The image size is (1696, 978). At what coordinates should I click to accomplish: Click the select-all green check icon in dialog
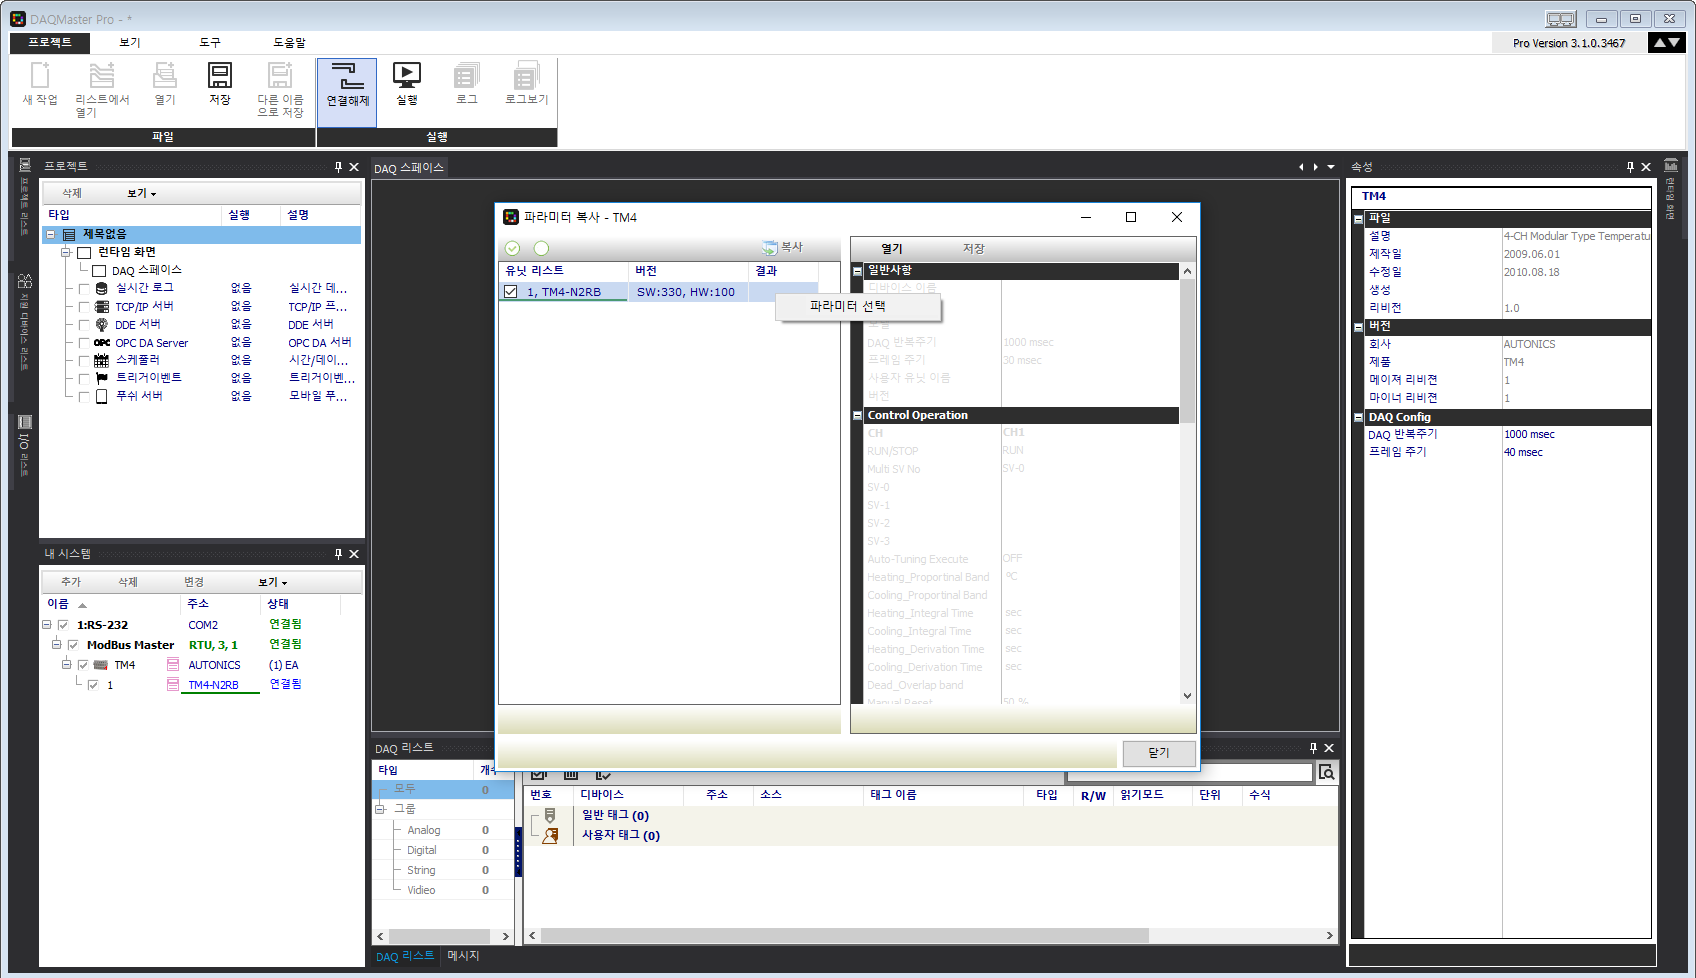pos(513,248)
